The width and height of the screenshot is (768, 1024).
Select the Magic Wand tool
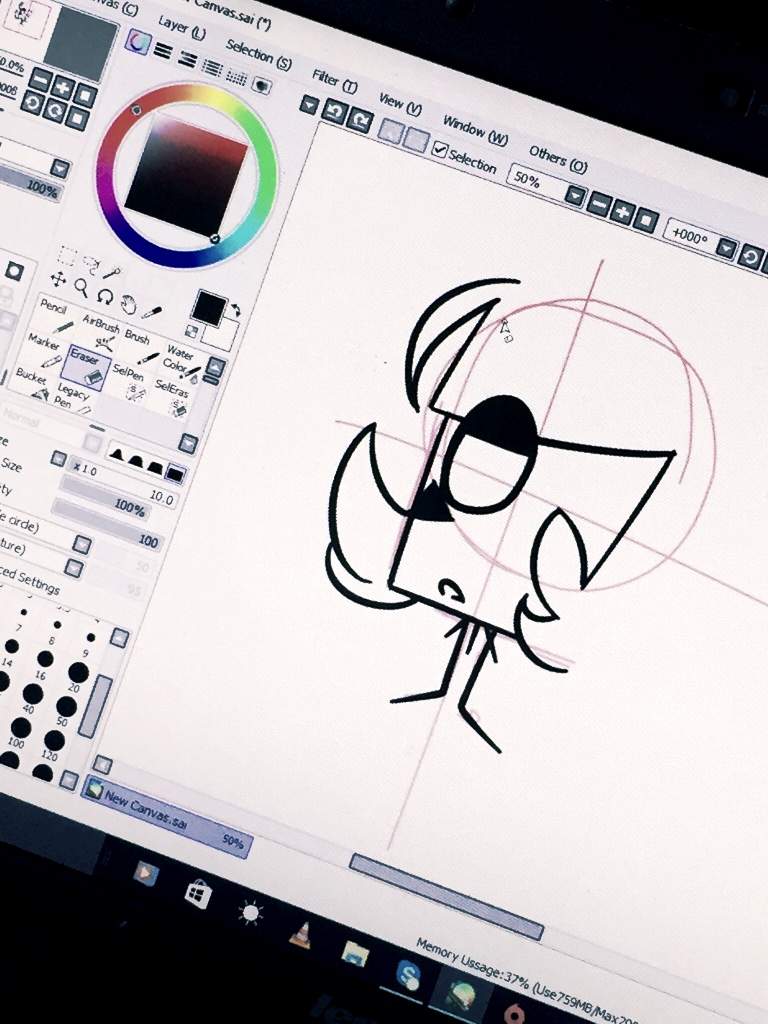tap(113, 271)
